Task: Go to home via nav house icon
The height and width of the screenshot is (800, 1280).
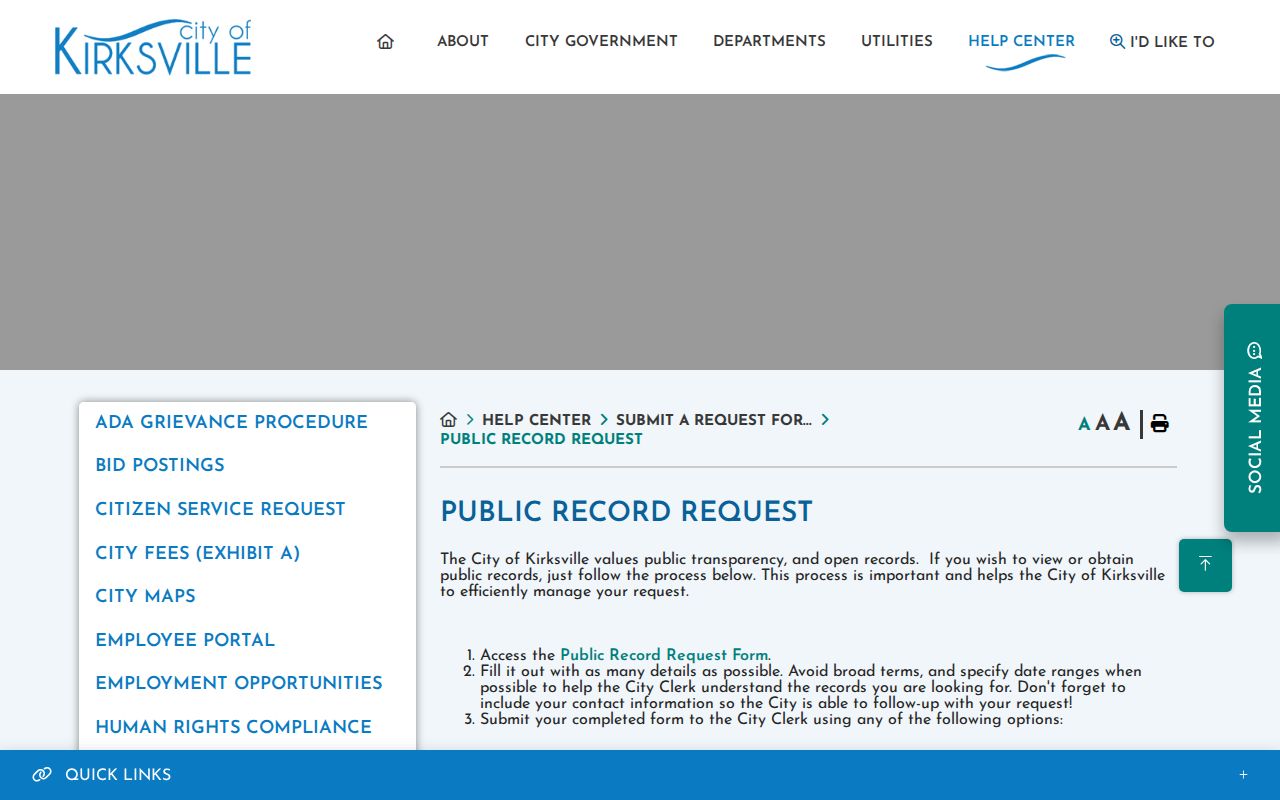Action: (385, 41)
